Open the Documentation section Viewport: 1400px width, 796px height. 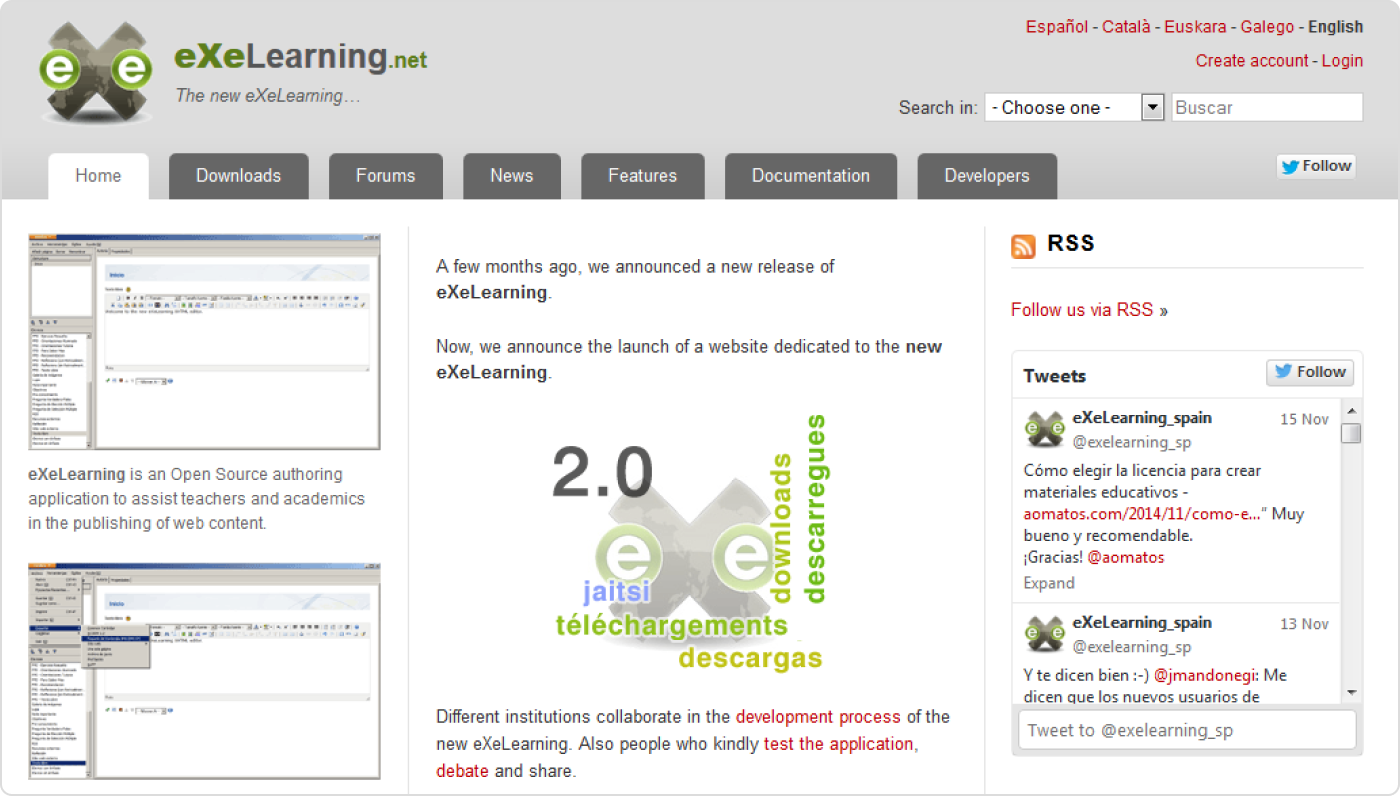810,175
